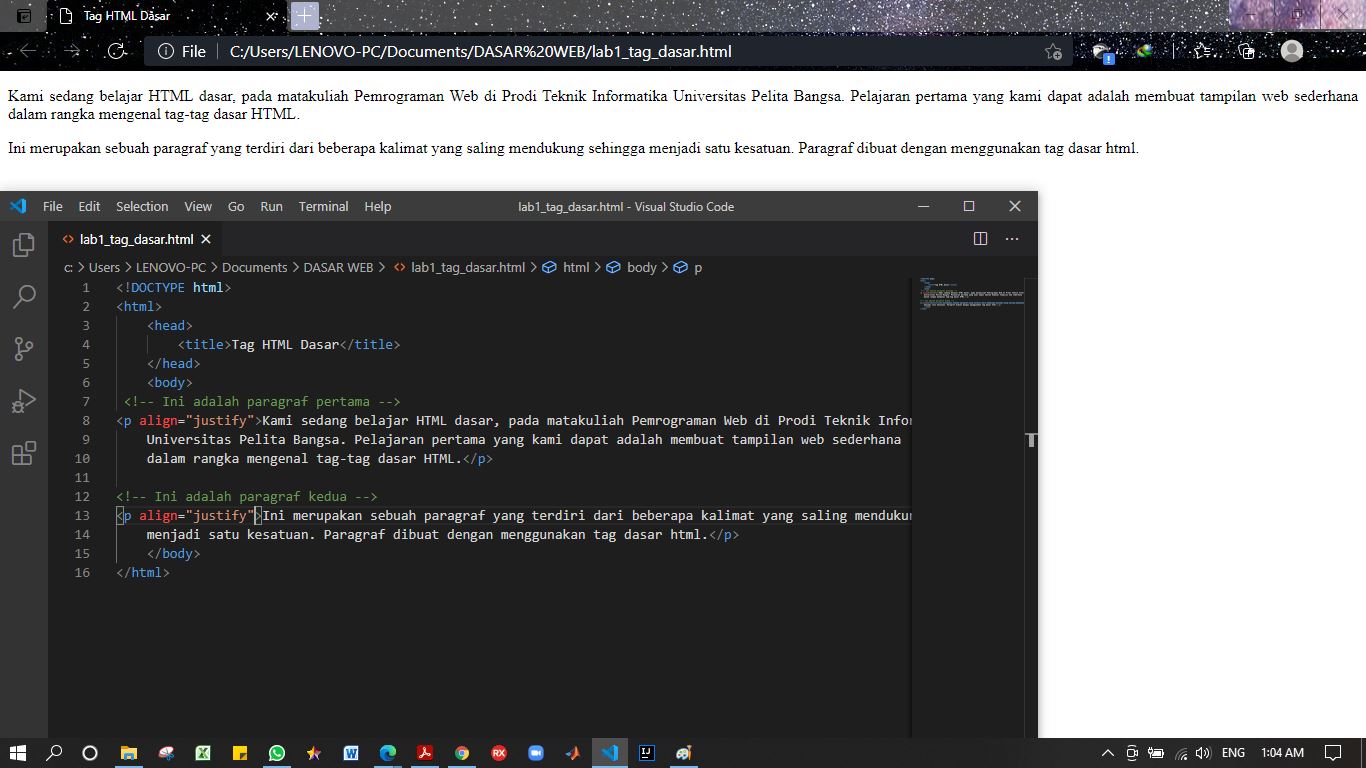Expand the hidden icons tray arrow
Image resolution: width=1366 pixels, height=768 pixels.
pos(1106,752)
